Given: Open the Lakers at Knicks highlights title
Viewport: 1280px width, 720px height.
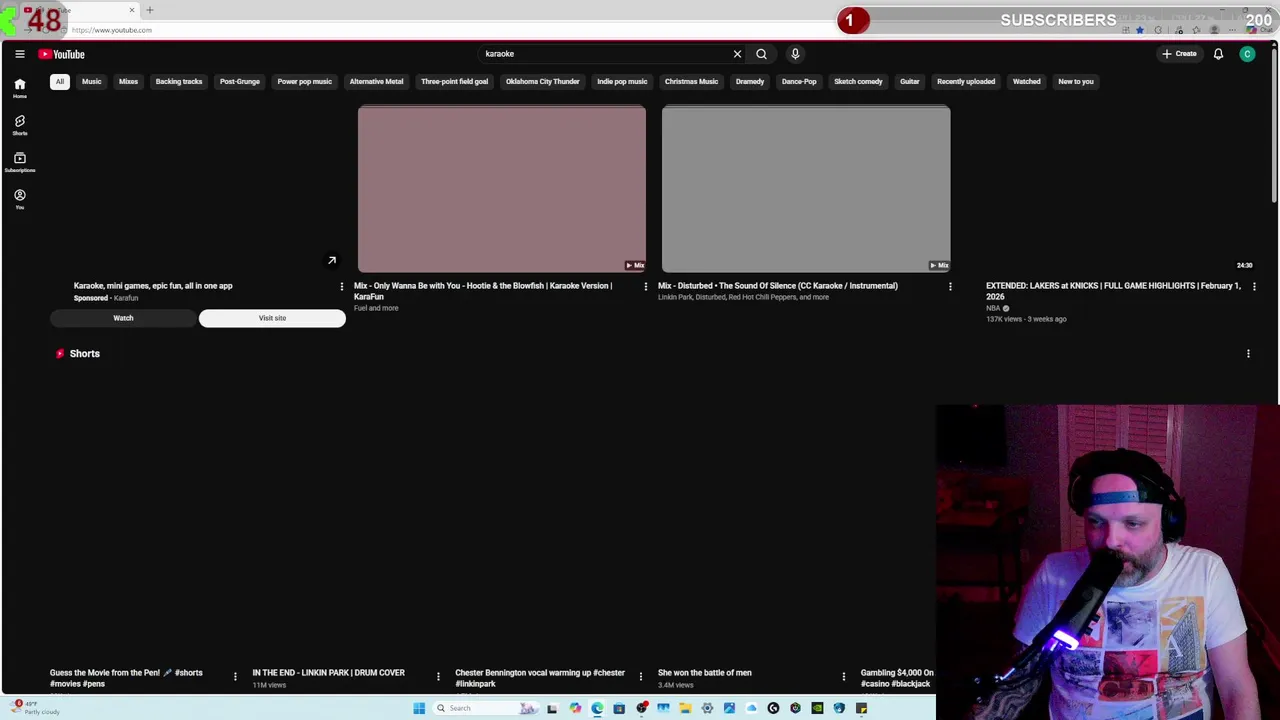Looking at the screenshot, I should [x=1113, y=291].
